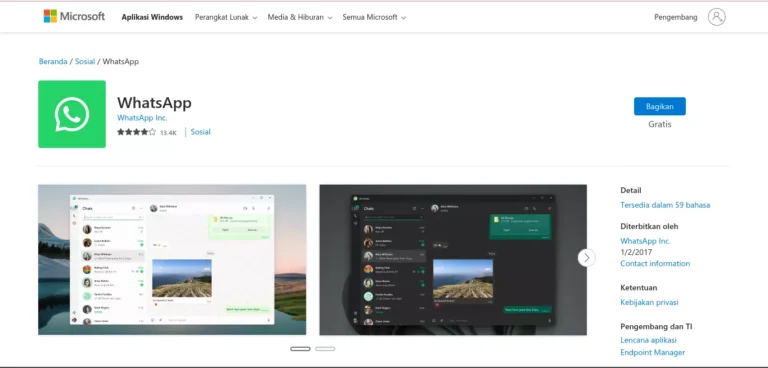The height and width of the screenshot is (368, 768).
Task: Open the Sosial breadcrumb link
Action: (85, 62)
